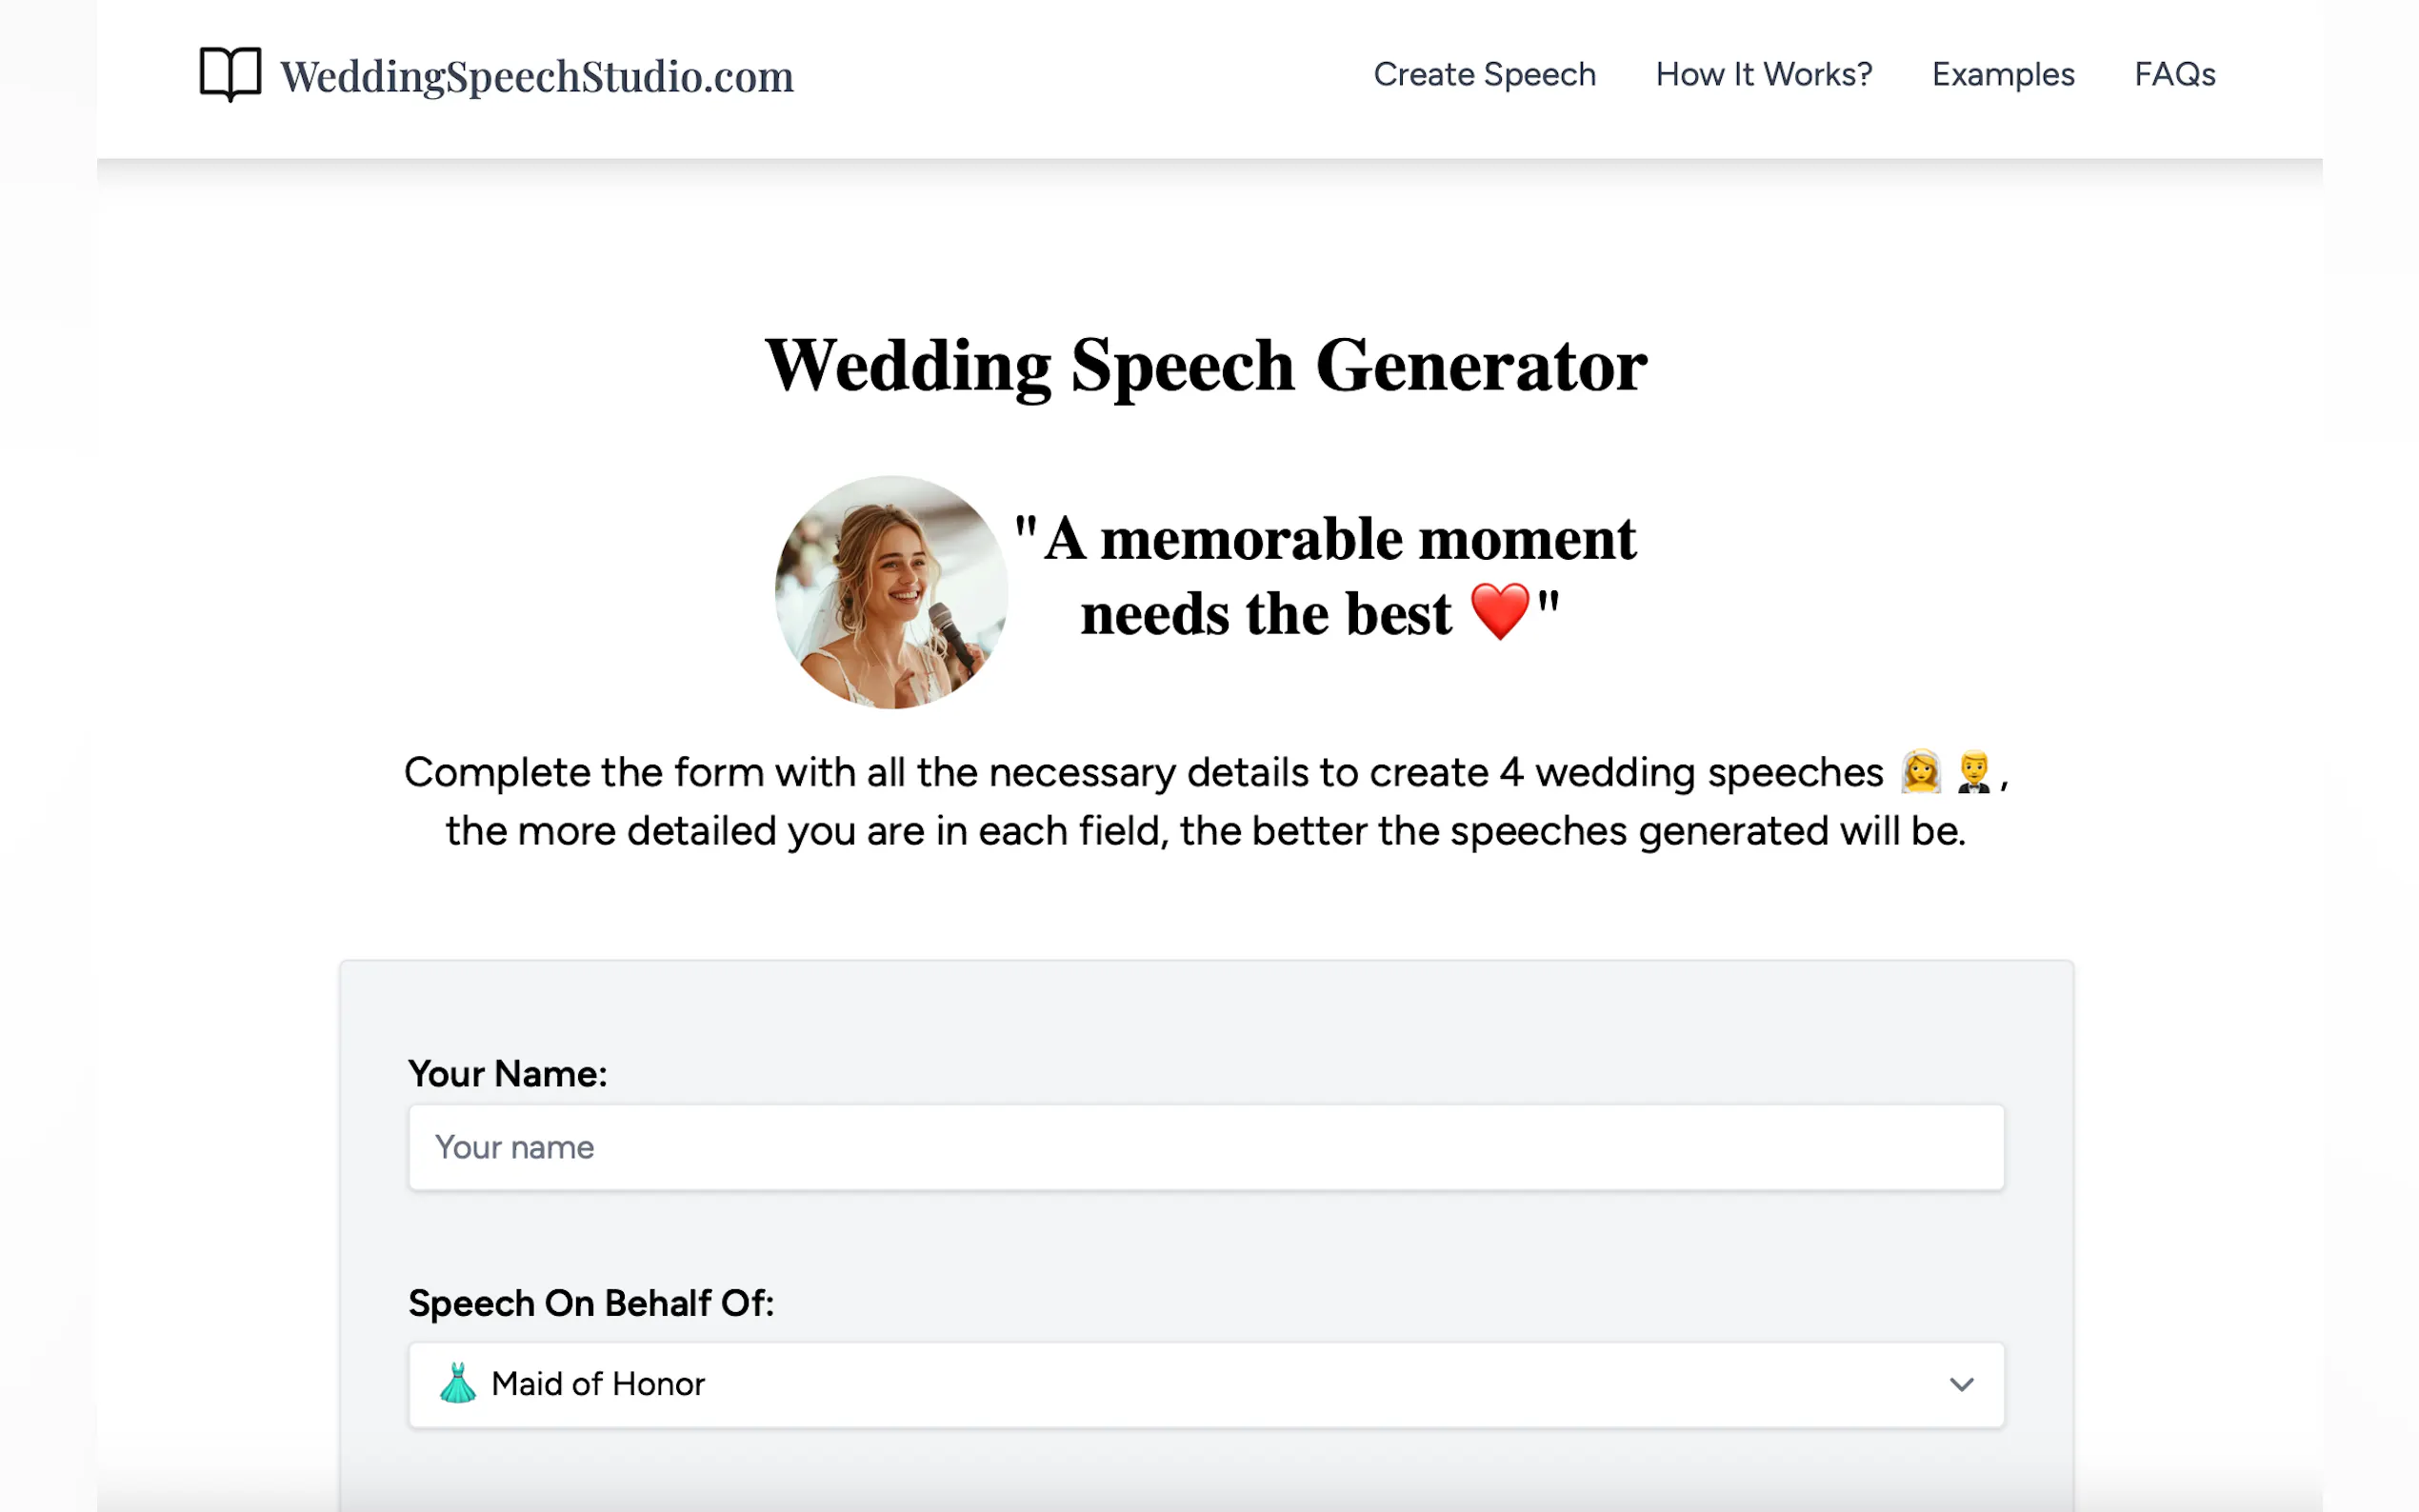Screen dimensions: 2419x1512
Task: Focus the Your name input field
Action: [x=1205, y=1147]
